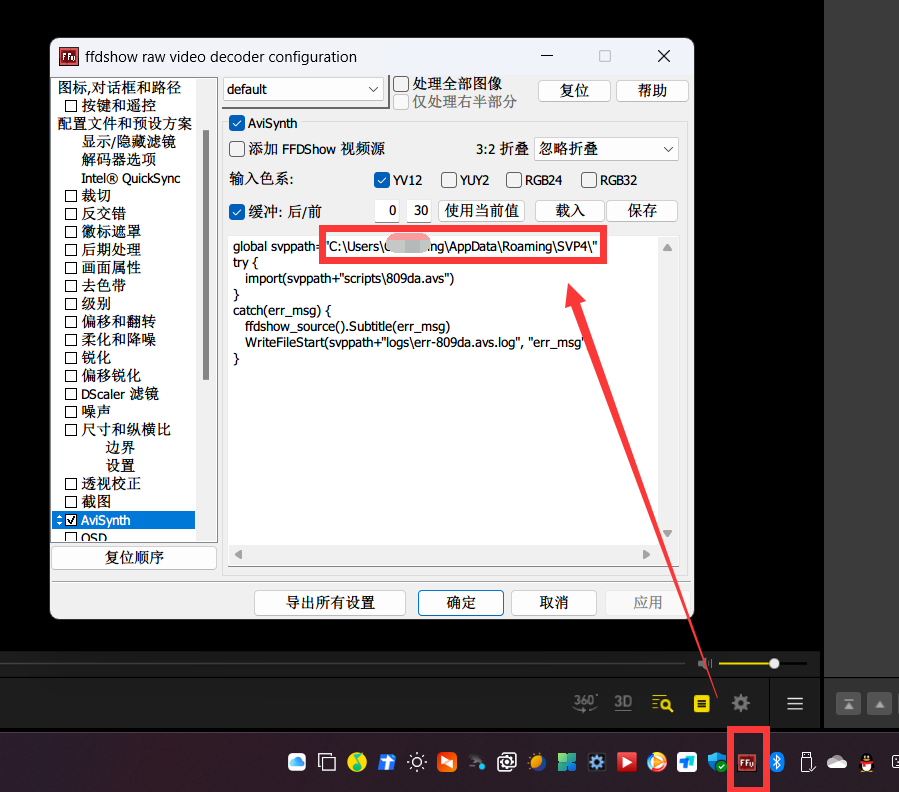The height and width of the screenshot is (792, 899).
Task: Click the 帮助 button
Action: (652, 91)
